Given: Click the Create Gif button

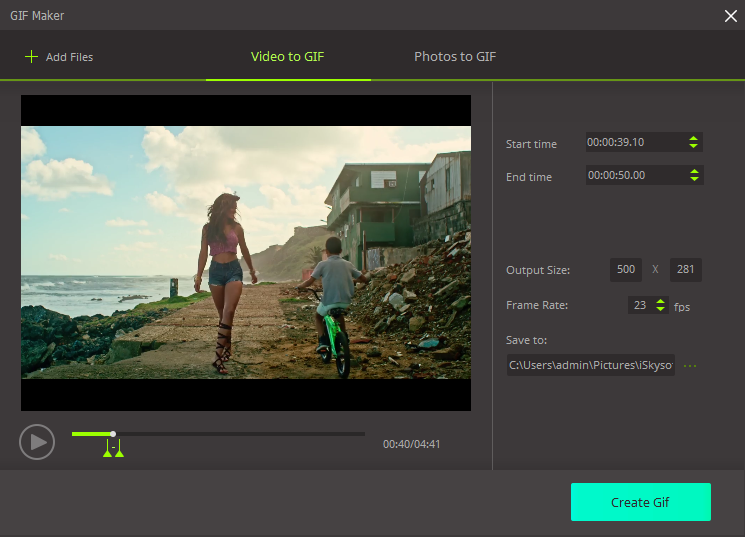Looking at the screenshot, I should [640, 502].
